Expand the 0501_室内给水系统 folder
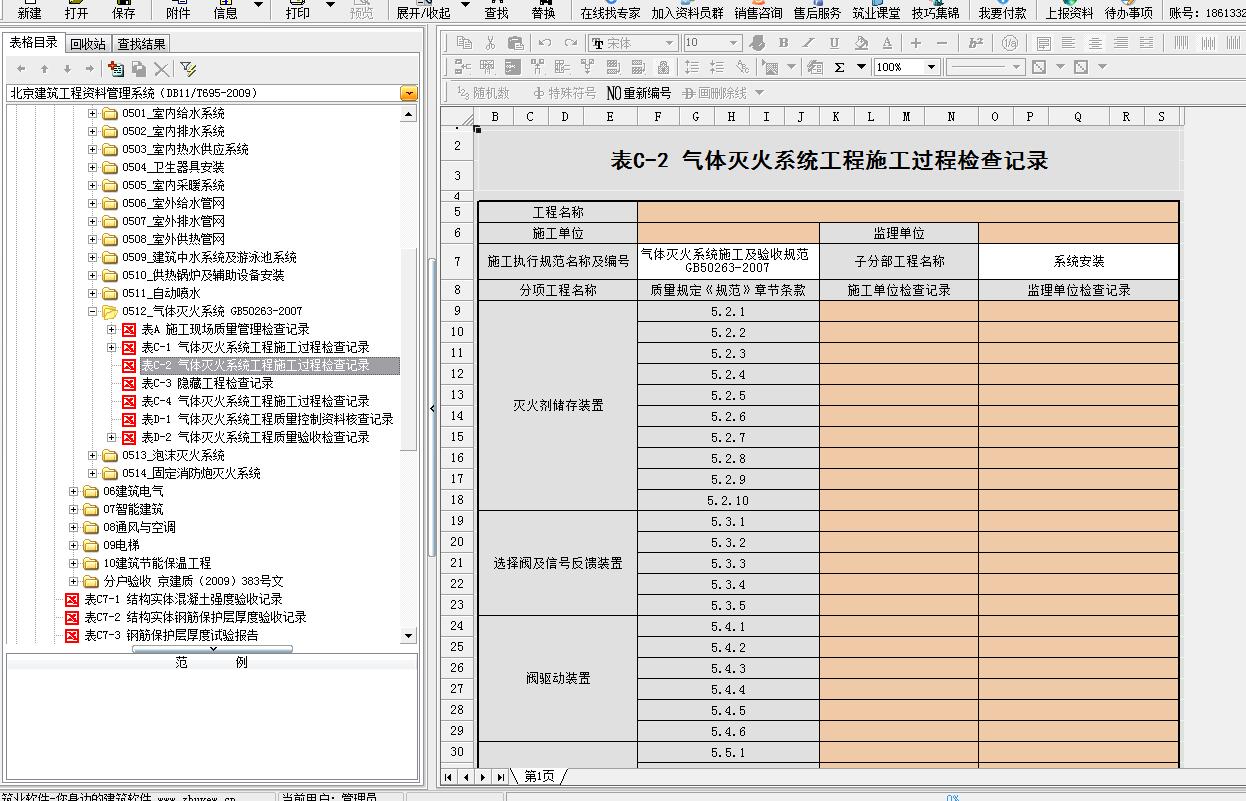 (x=93, y=113)
